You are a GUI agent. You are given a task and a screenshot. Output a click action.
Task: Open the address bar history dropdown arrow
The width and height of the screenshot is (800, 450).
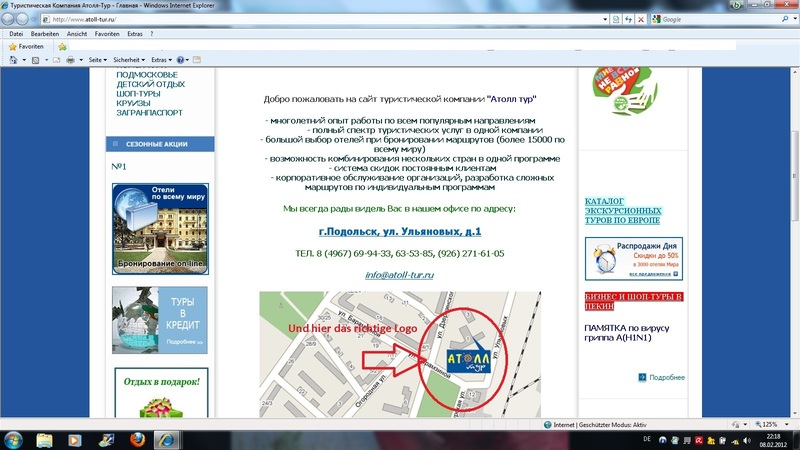[605, 19]
